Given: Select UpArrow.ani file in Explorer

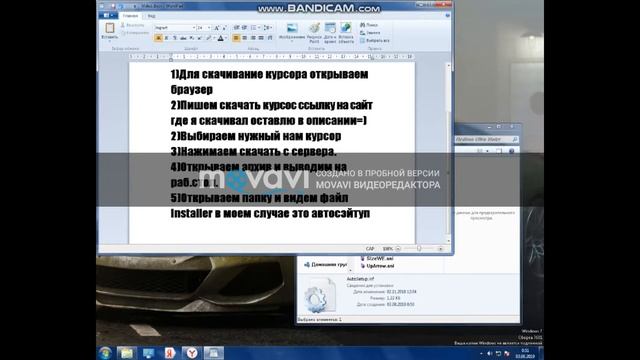Looking at the screenshot, I should coord(377,266).
